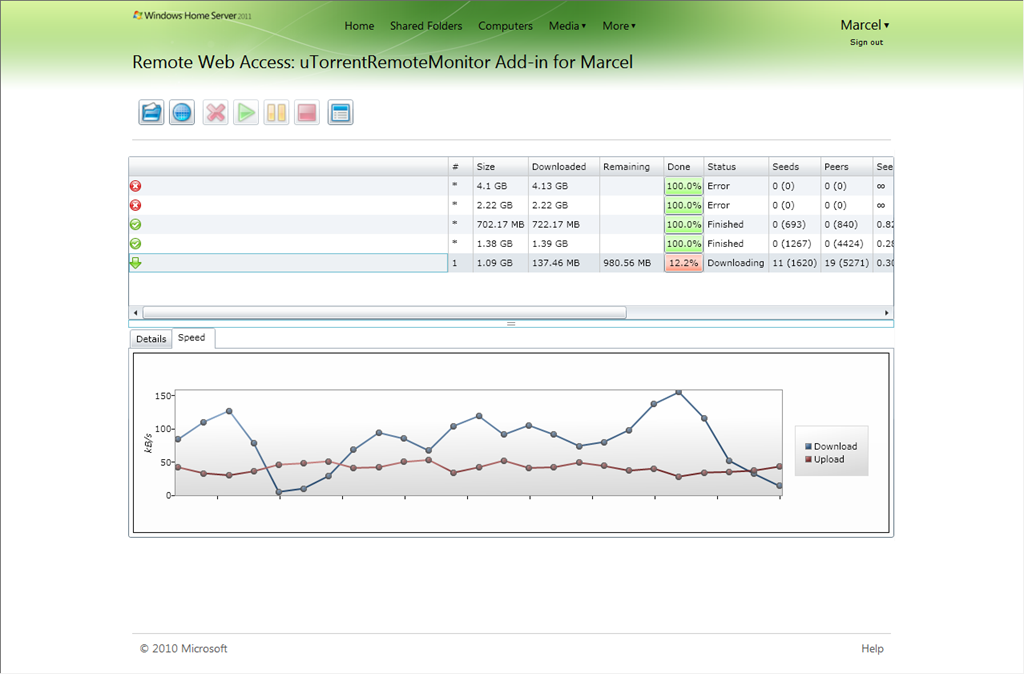The image size is (1024, 674).
Task: Click the splitter grip below torrent list
Action: pos(511,323)
